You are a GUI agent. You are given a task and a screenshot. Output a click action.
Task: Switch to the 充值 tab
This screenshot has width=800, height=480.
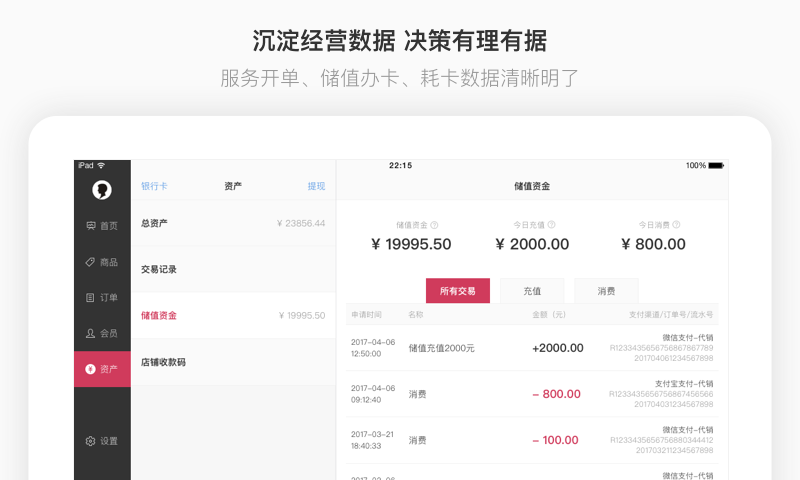tap(532, 291)
